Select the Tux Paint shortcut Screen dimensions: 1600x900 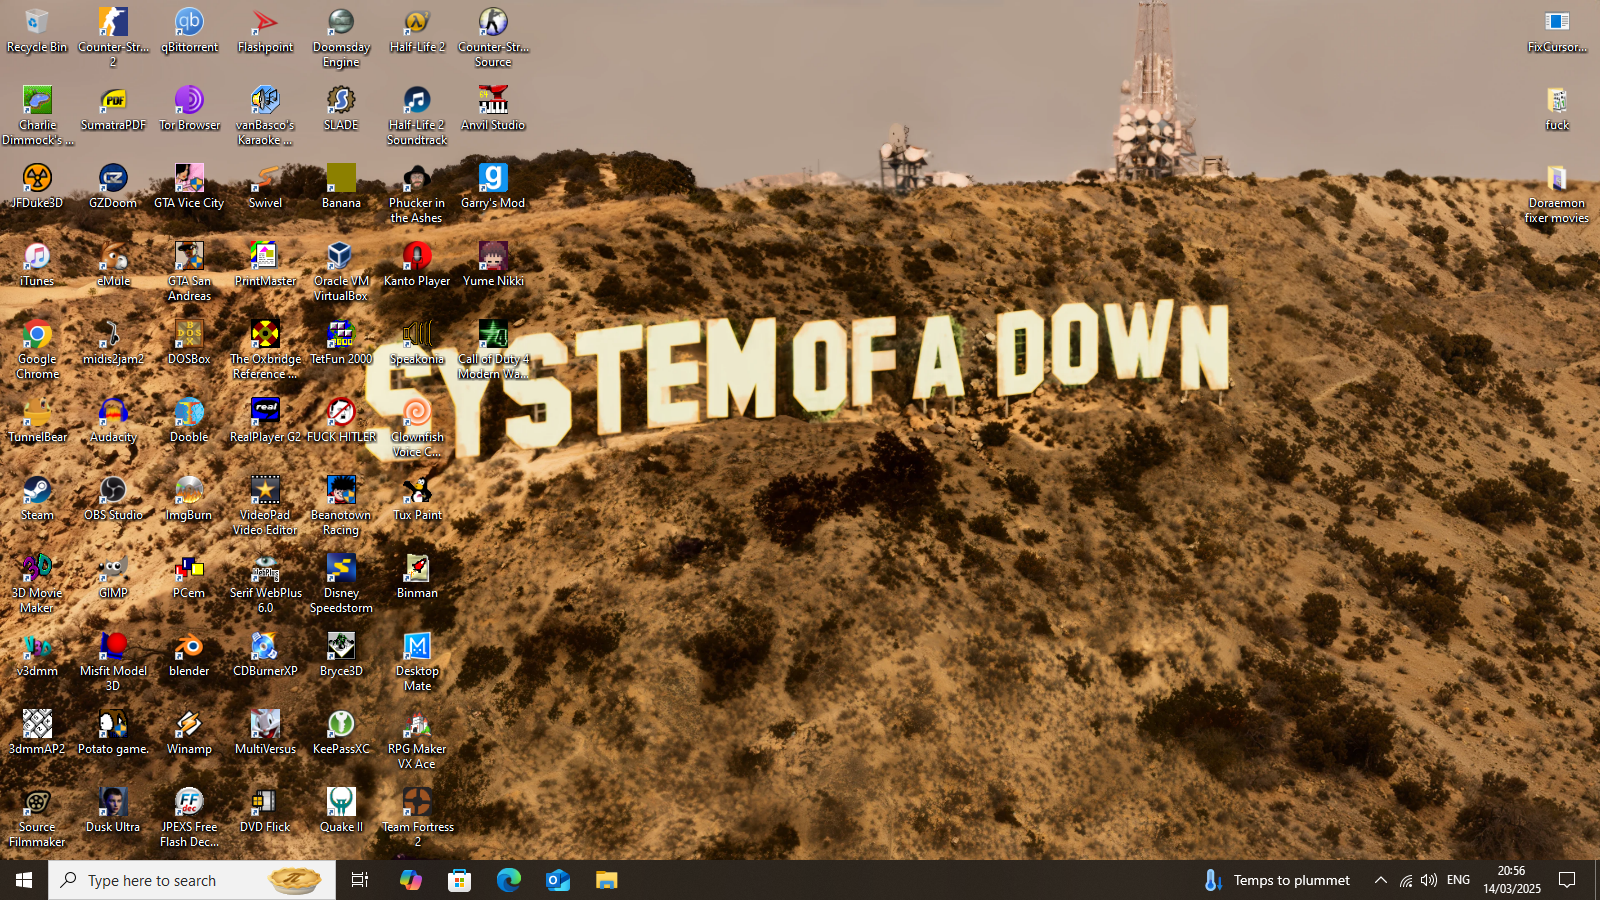417,499
